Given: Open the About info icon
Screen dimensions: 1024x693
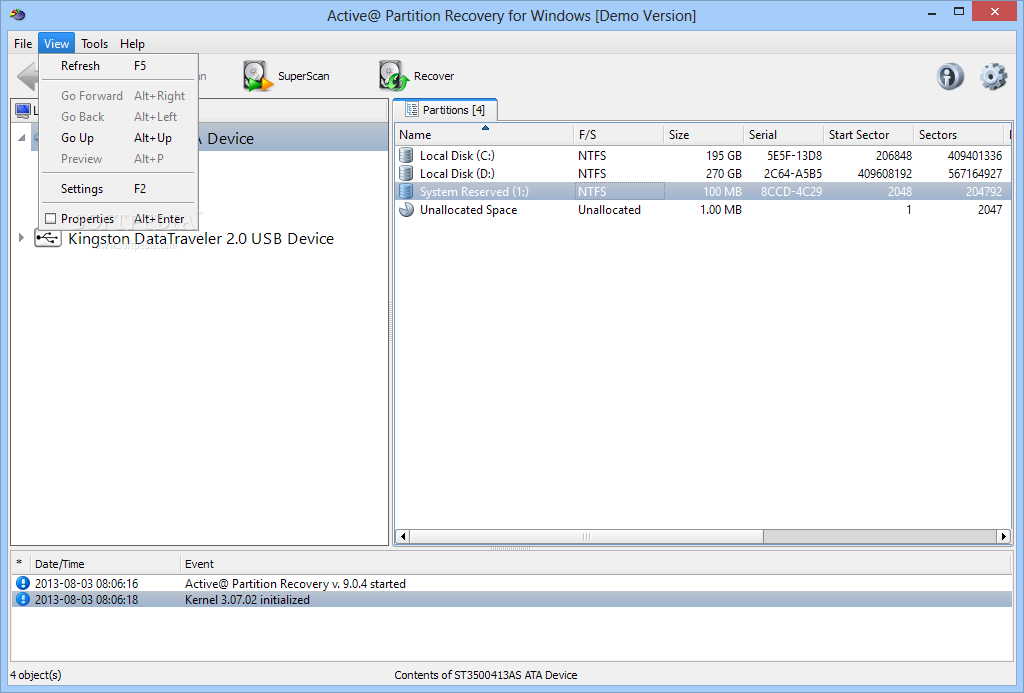Looking at the screenshot, I should pyautogui.click(x=950, y=76).
